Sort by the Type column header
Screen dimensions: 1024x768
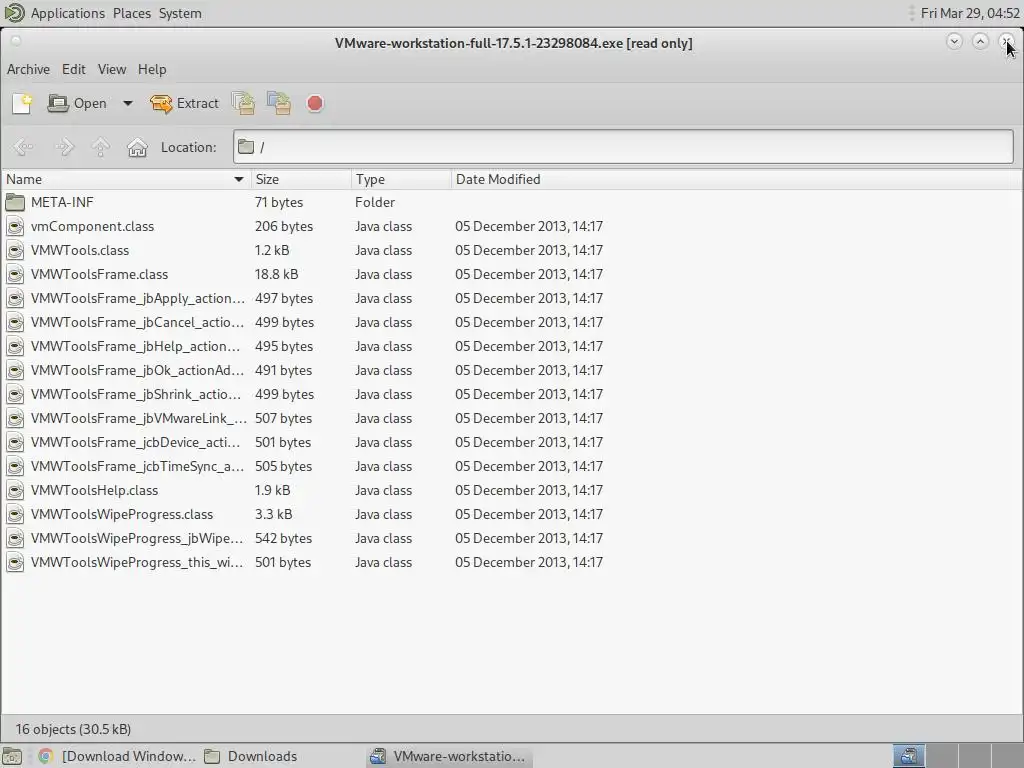[401, 179]
